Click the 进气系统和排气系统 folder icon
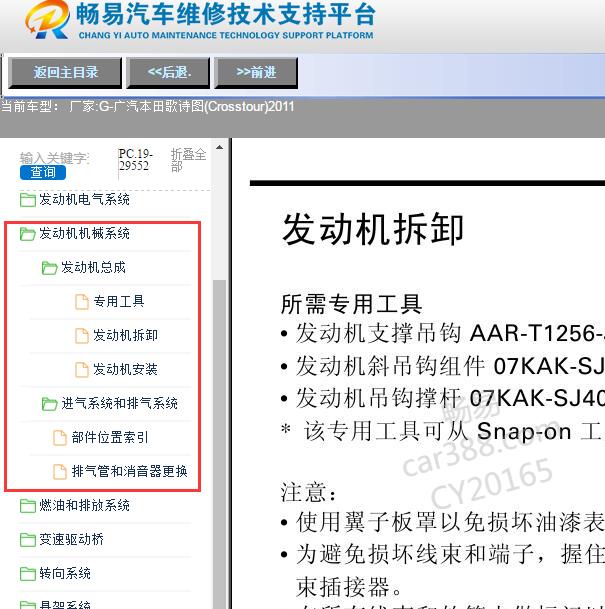Image resolution: width=605 pixels, height=609 pixels. (50, 404)
